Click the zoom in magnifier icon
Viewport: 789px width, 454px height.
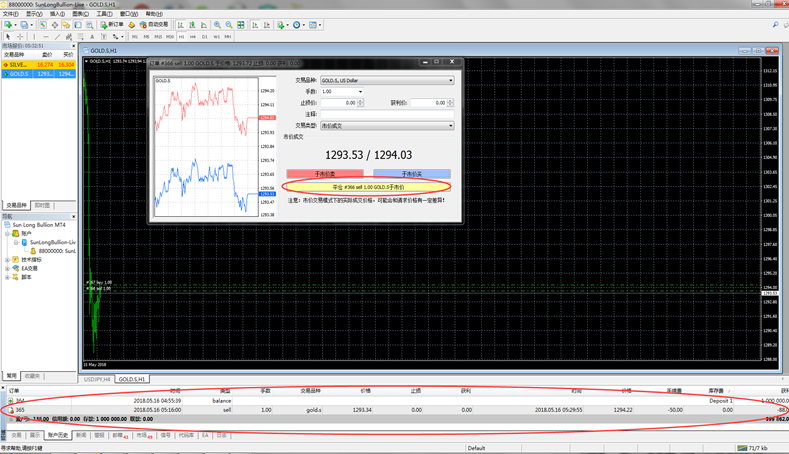coord(217,25)
